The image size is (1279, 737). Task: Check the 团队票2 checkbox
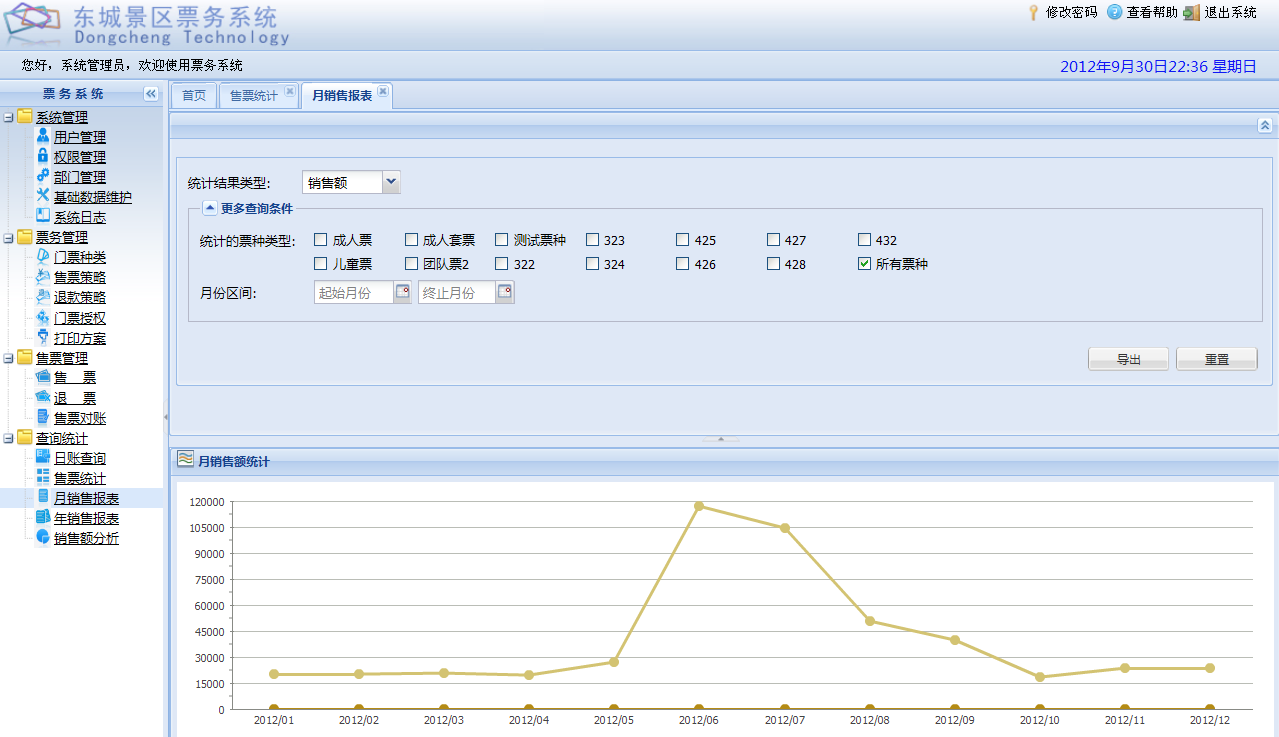point(411,264)
